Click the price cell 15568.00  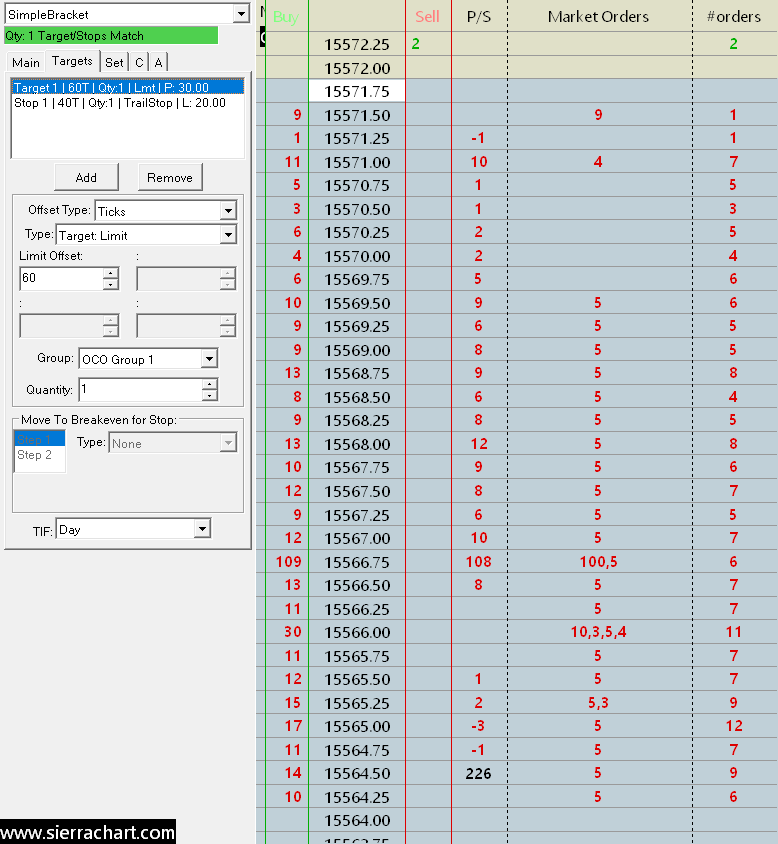(357, 444)
